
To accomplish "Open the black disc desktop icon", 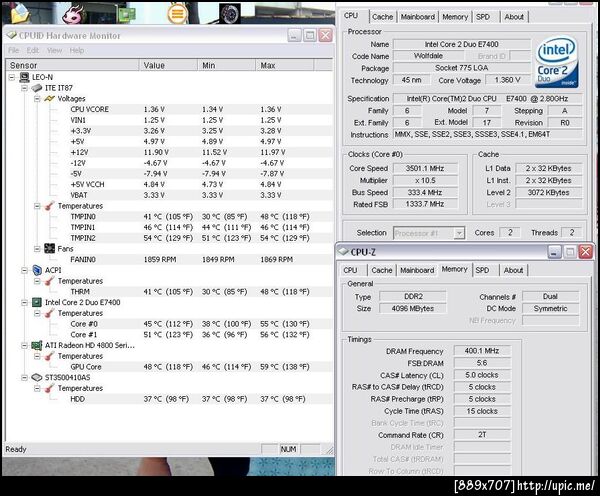I will 230,13.
